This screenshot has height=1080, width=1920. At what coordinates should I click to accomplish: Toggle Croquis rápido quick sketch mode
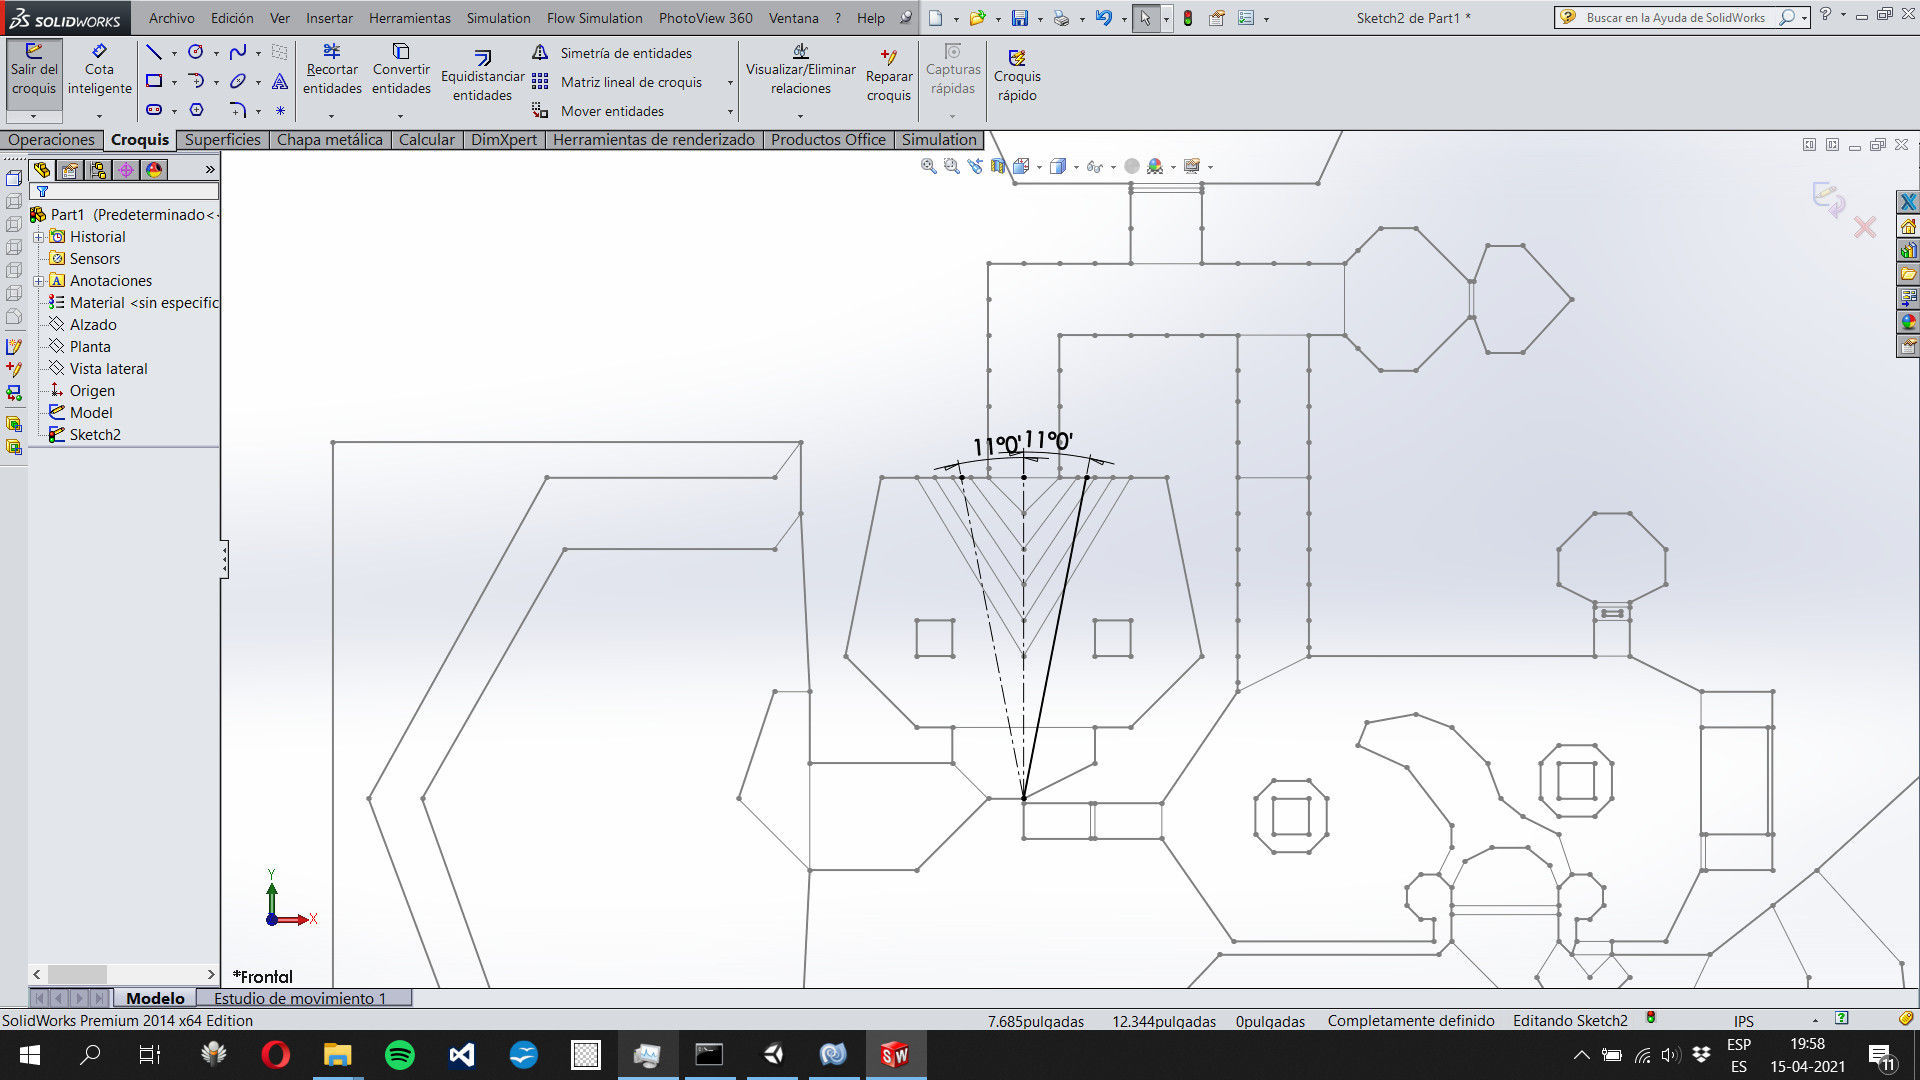point(1017,76)
